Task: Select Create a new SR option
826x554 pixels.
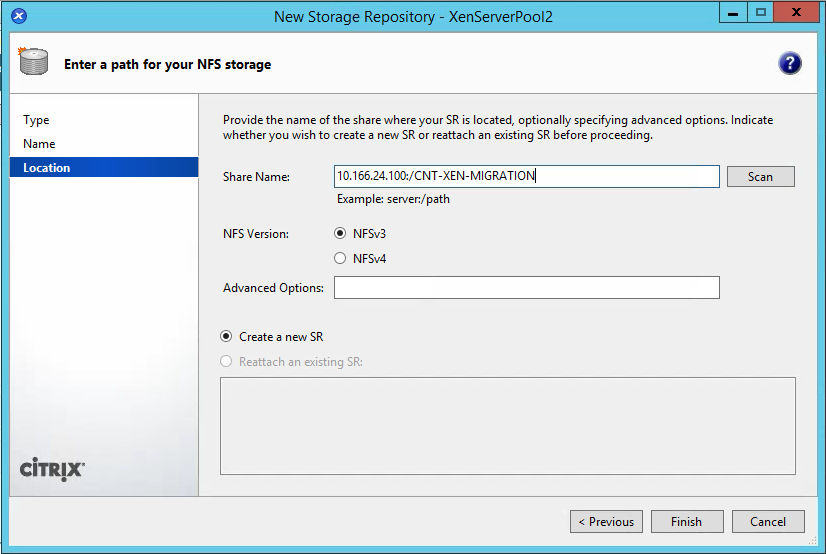Action: tap(226, 337)
